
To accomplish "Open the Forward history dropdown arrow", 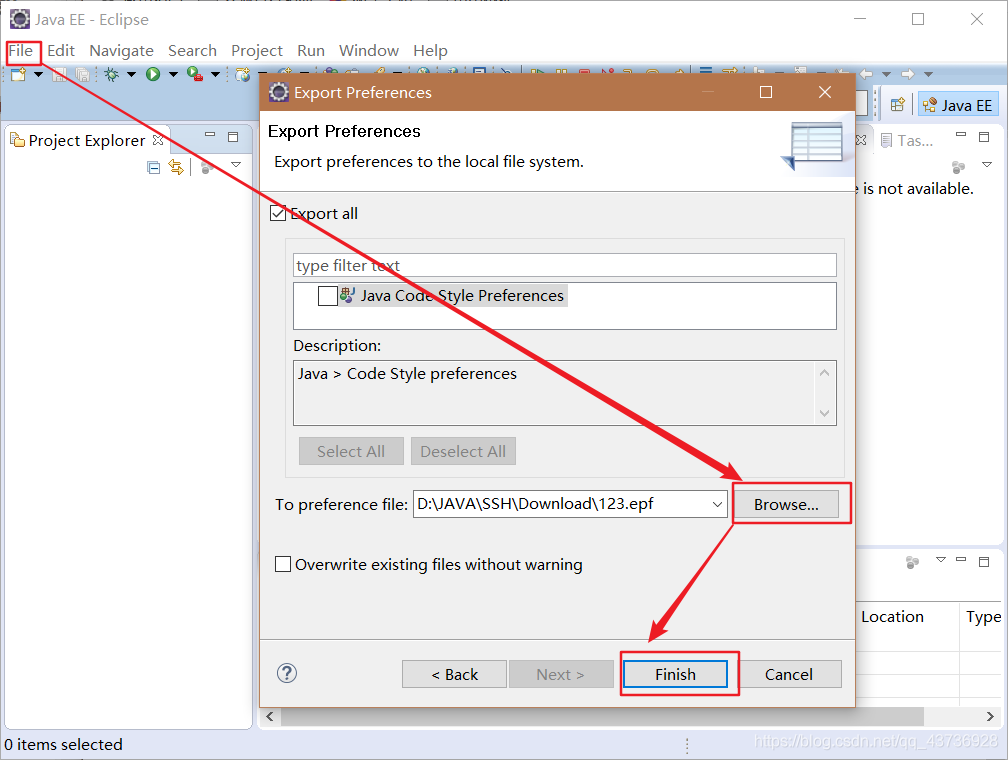I will click(x=928, y=75).
